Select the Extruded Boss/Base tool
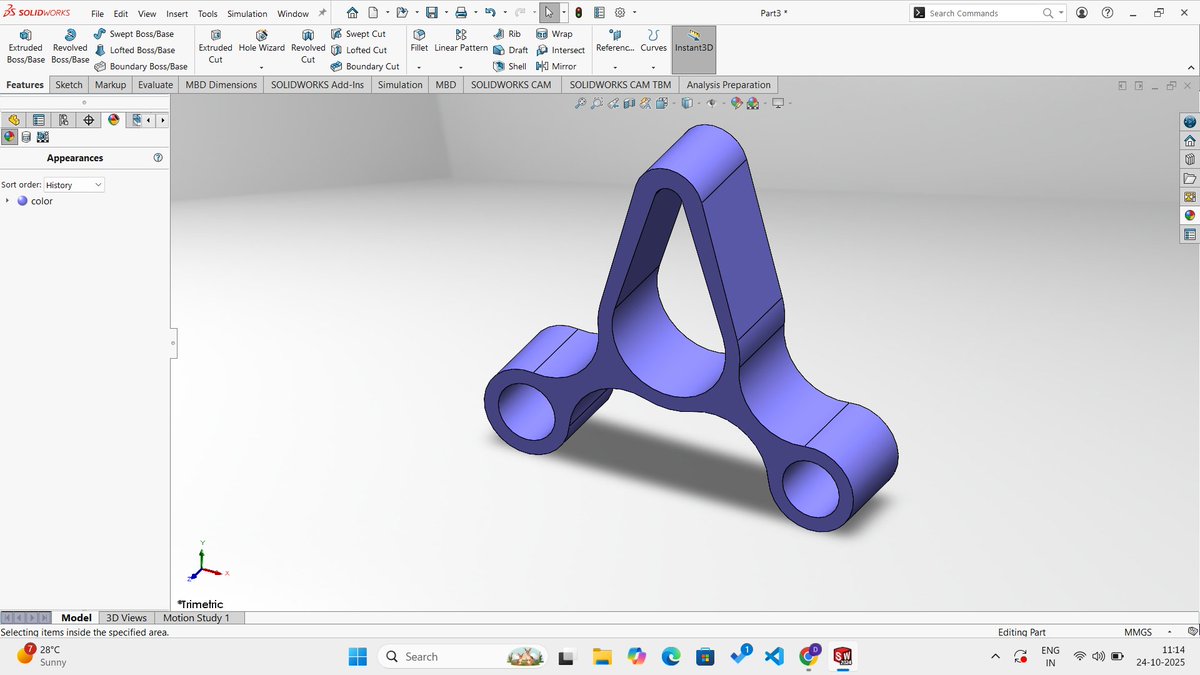This screenshot has width=1200, height=675. [25, 47]
